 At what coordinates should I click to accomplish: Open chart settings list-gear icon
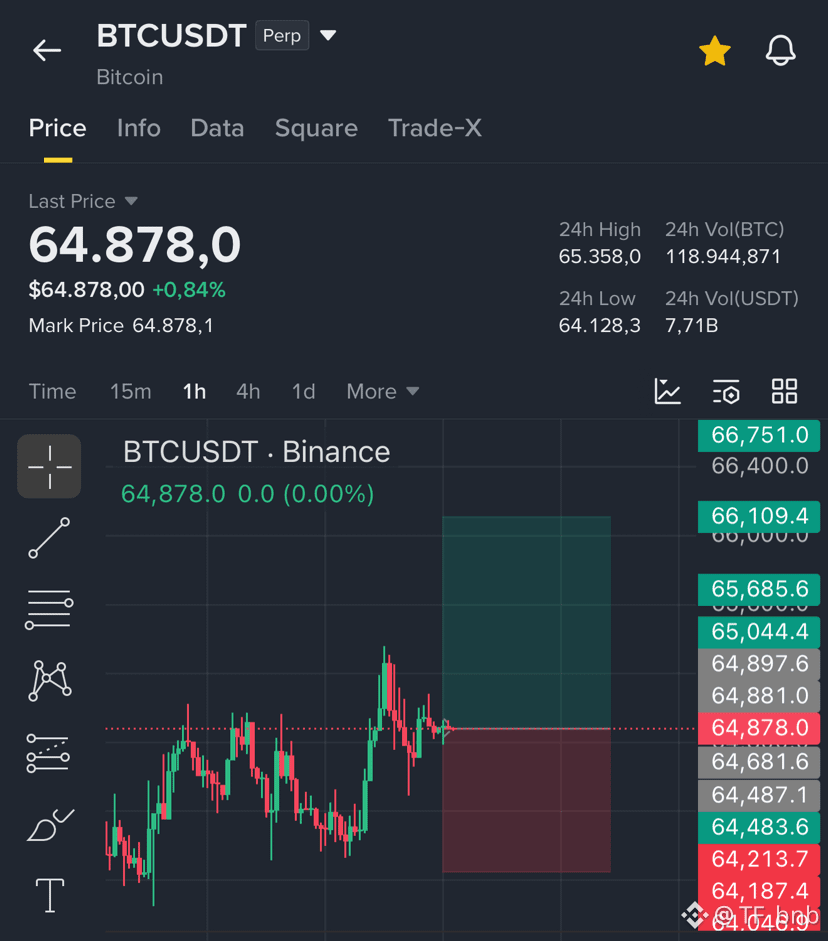[726, 391]
